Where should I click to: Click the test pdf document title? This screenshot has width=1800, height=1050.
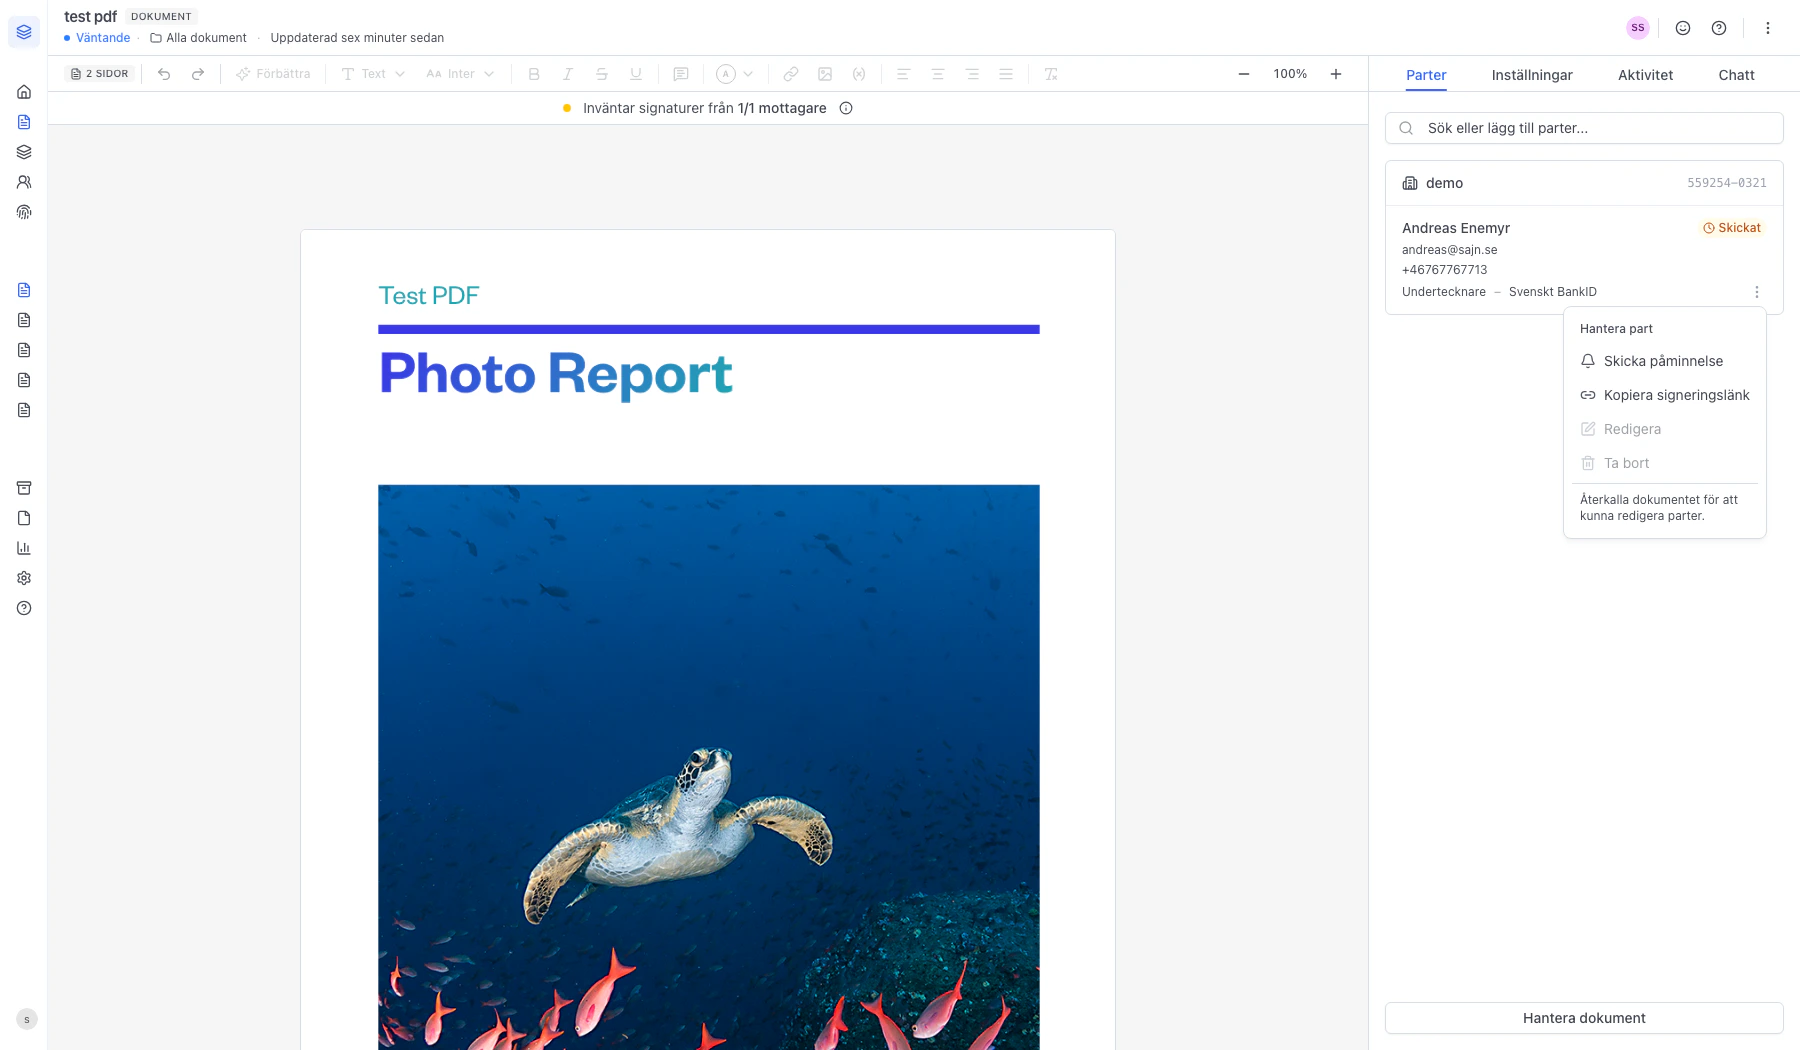tap(90, 16)
